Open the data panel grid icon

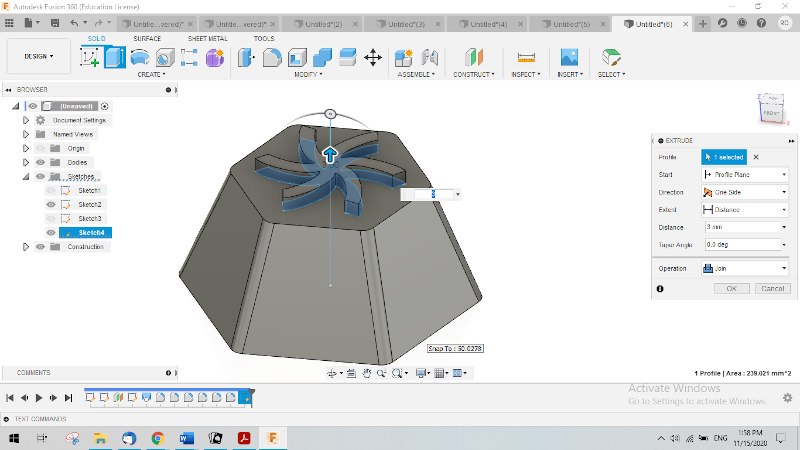[x=9, y=23]
